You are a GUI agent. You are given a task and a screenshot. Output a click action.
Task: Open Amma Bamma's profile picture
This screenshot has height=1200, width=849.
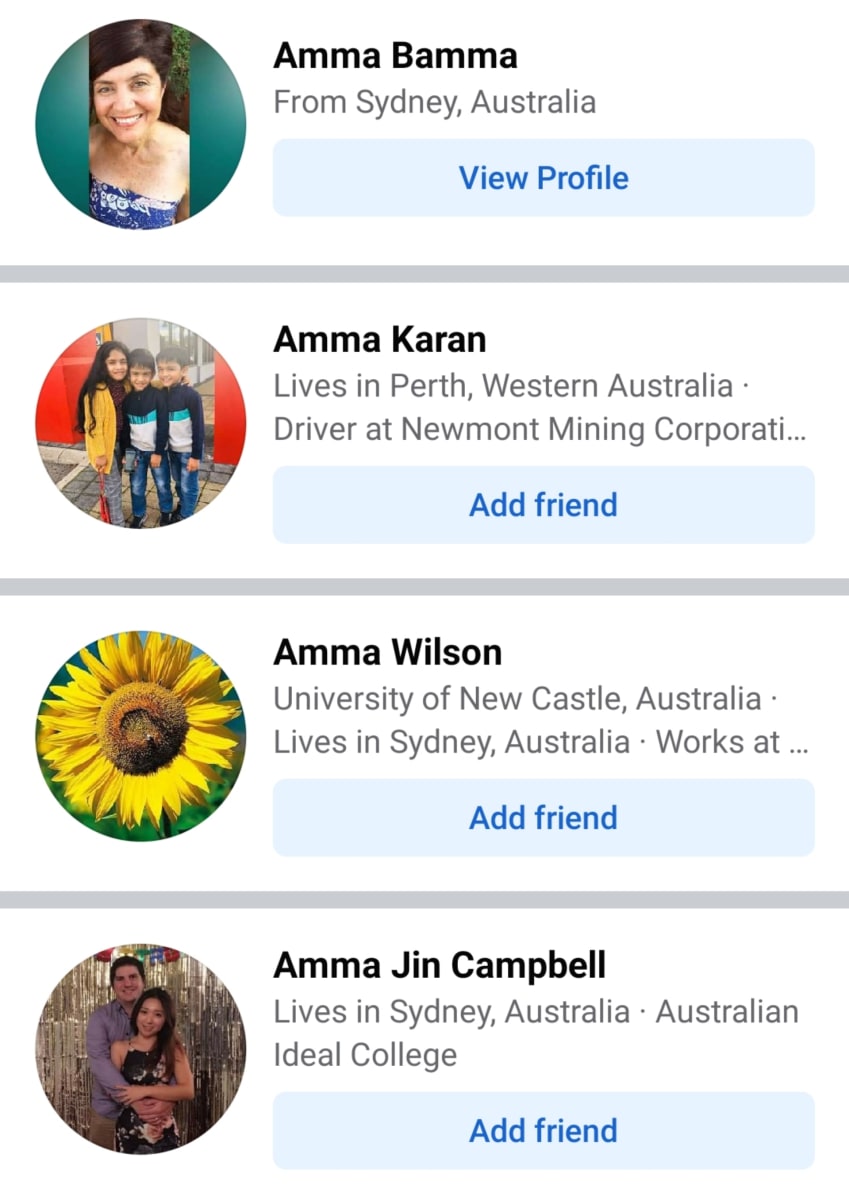pos(141,124)
